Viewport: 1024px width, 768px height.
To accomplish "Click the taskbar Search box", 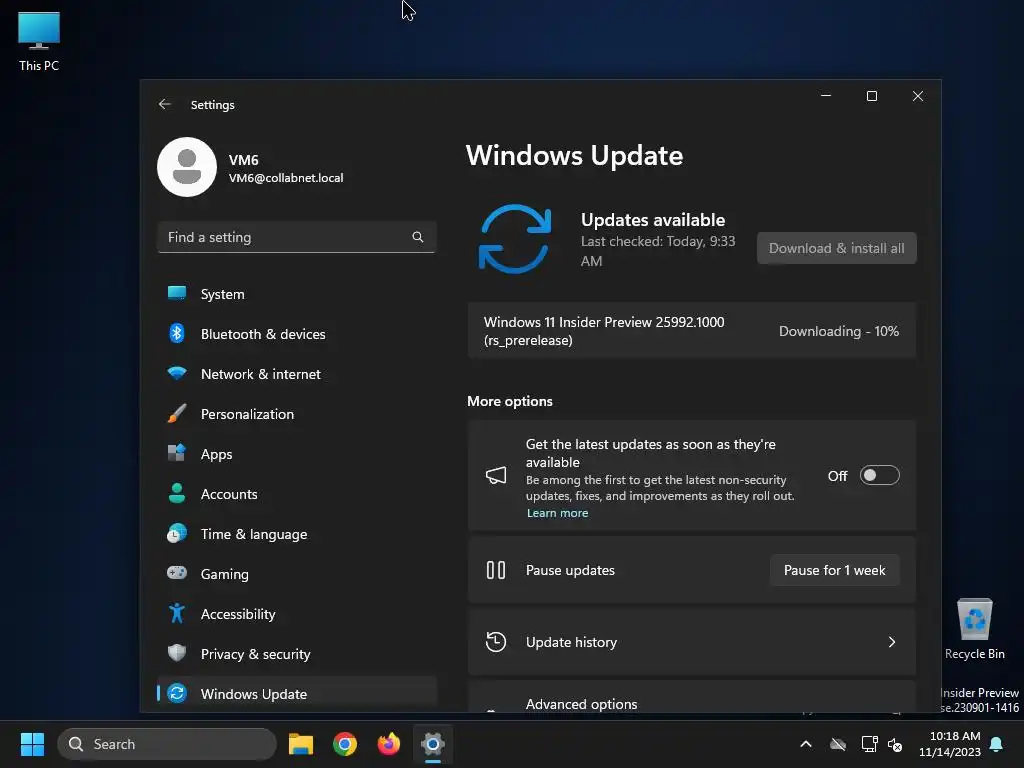I will click(167, 744).
